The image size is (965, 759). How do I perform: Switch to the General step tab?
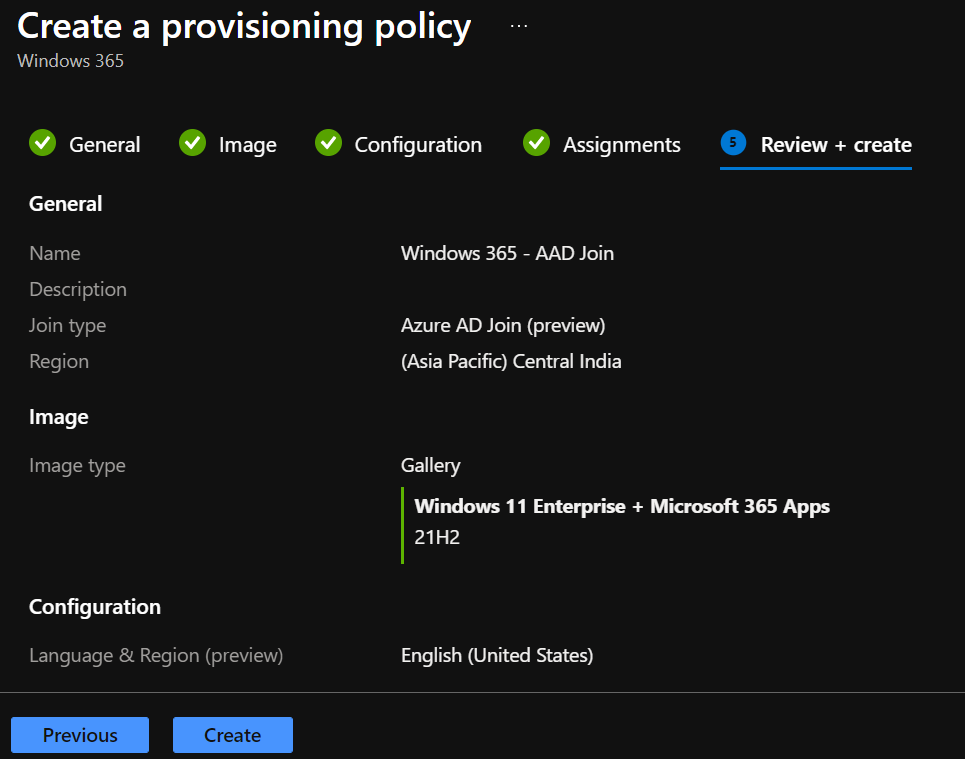[86, 145]
